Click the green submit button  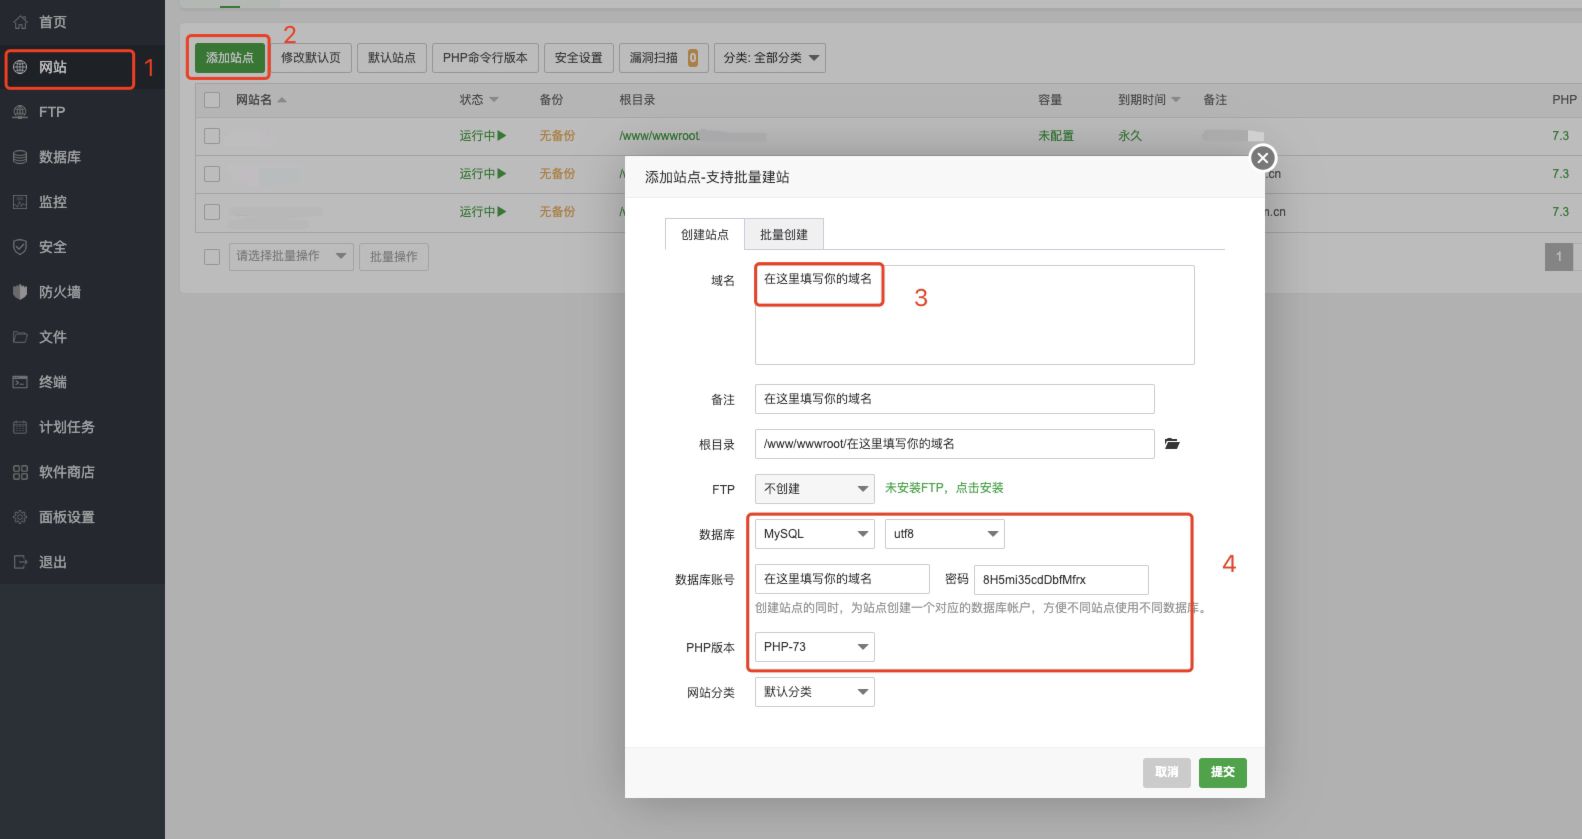tap(1222, 772)
